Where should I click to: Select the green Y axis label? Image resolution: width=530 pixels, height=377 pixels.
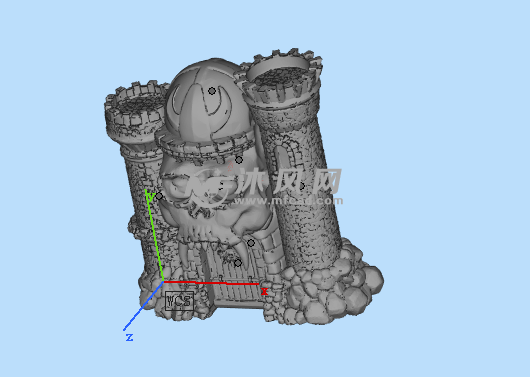151,196
